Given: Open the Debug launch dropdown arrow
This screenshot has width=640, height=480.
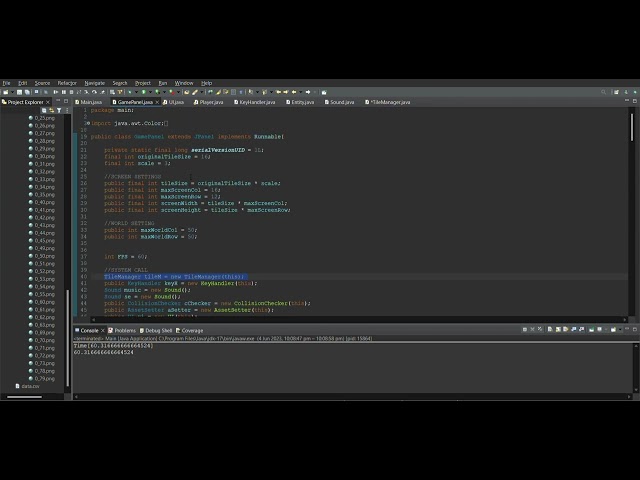Looking at the screenshot, I should coord(135,92).
